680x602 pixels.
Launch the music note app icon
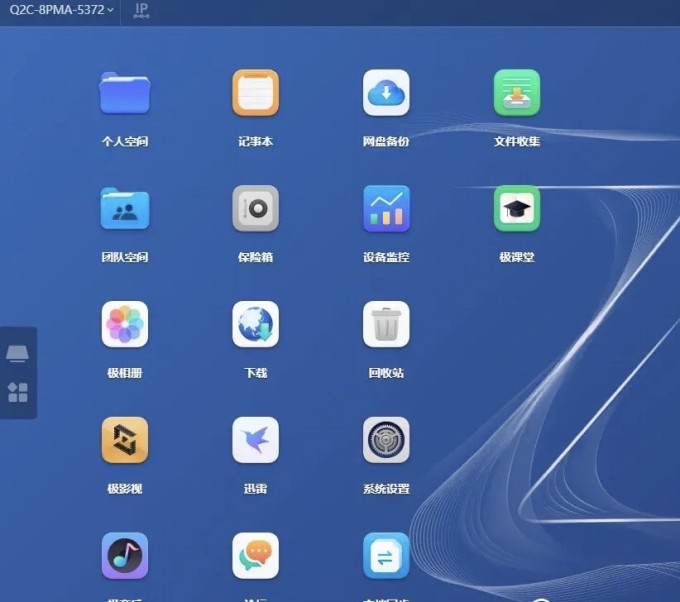[x=125, y=556]
